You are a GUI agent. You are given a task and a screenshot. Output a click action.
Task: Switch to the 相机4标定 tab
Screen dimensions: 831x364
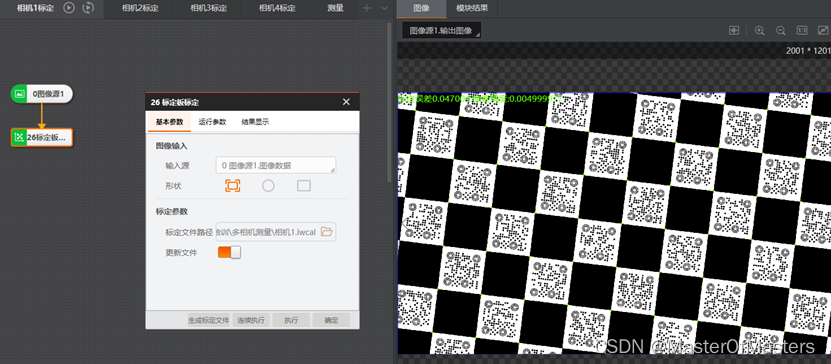pyautogui.click(x=277, y=8)
